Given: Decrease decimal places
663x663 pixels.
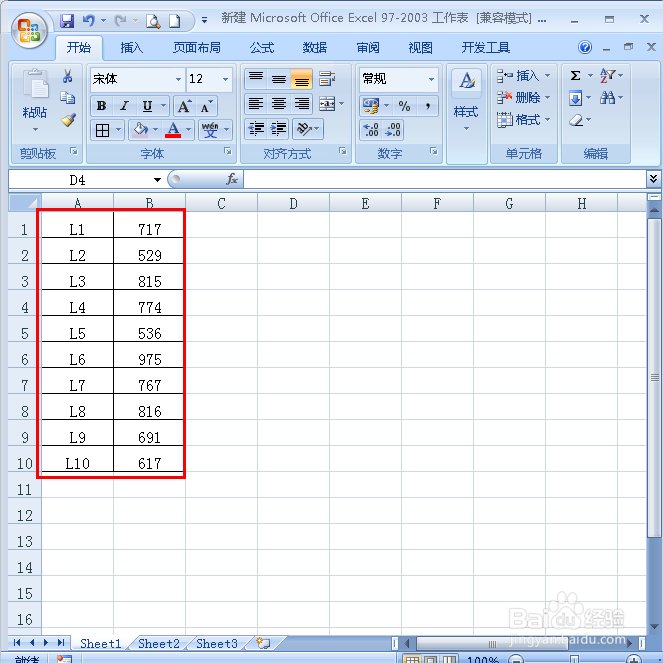Looking at the screenshot, I should [393, 130].
